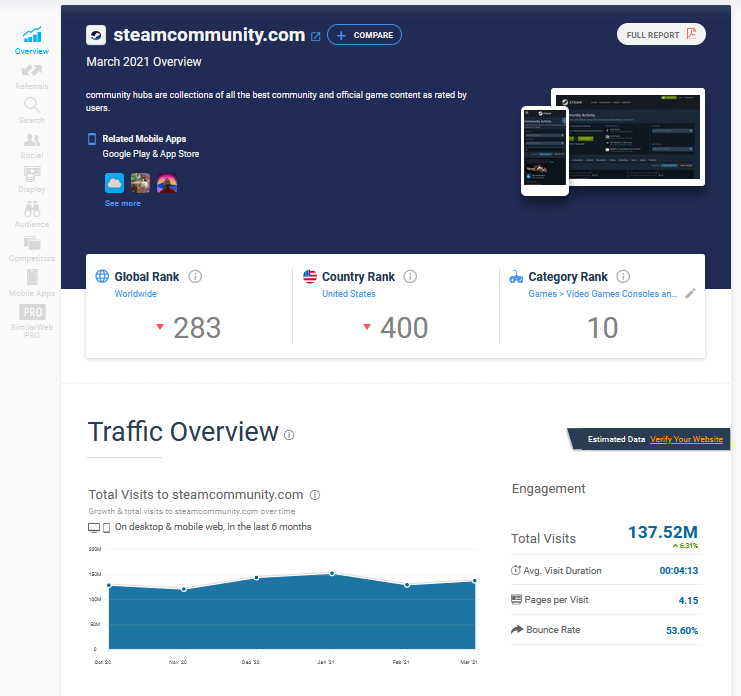This screenshot has width=741, height=696.
Task: Show info for Category Rank
Action: pos(623,276)
